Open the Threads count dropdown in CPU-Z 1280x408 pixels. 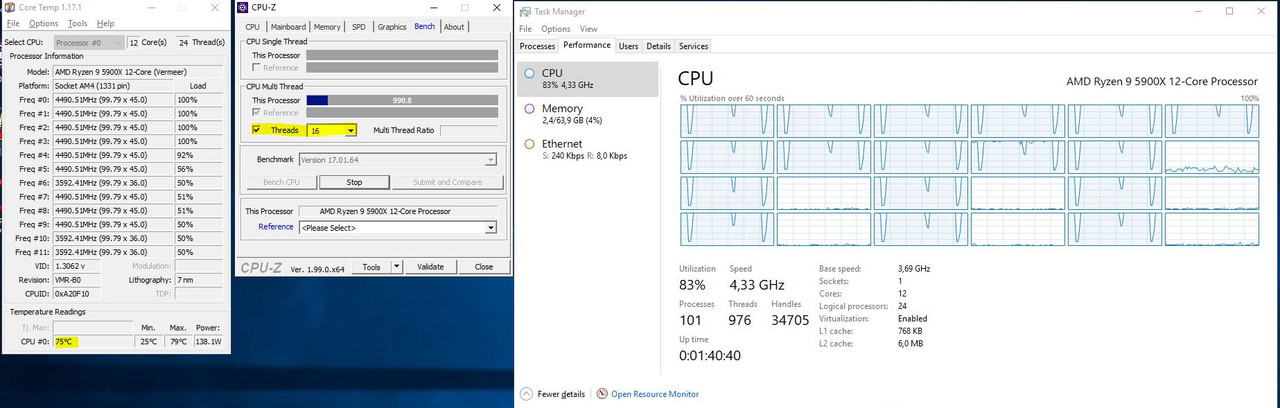point(349,130)
